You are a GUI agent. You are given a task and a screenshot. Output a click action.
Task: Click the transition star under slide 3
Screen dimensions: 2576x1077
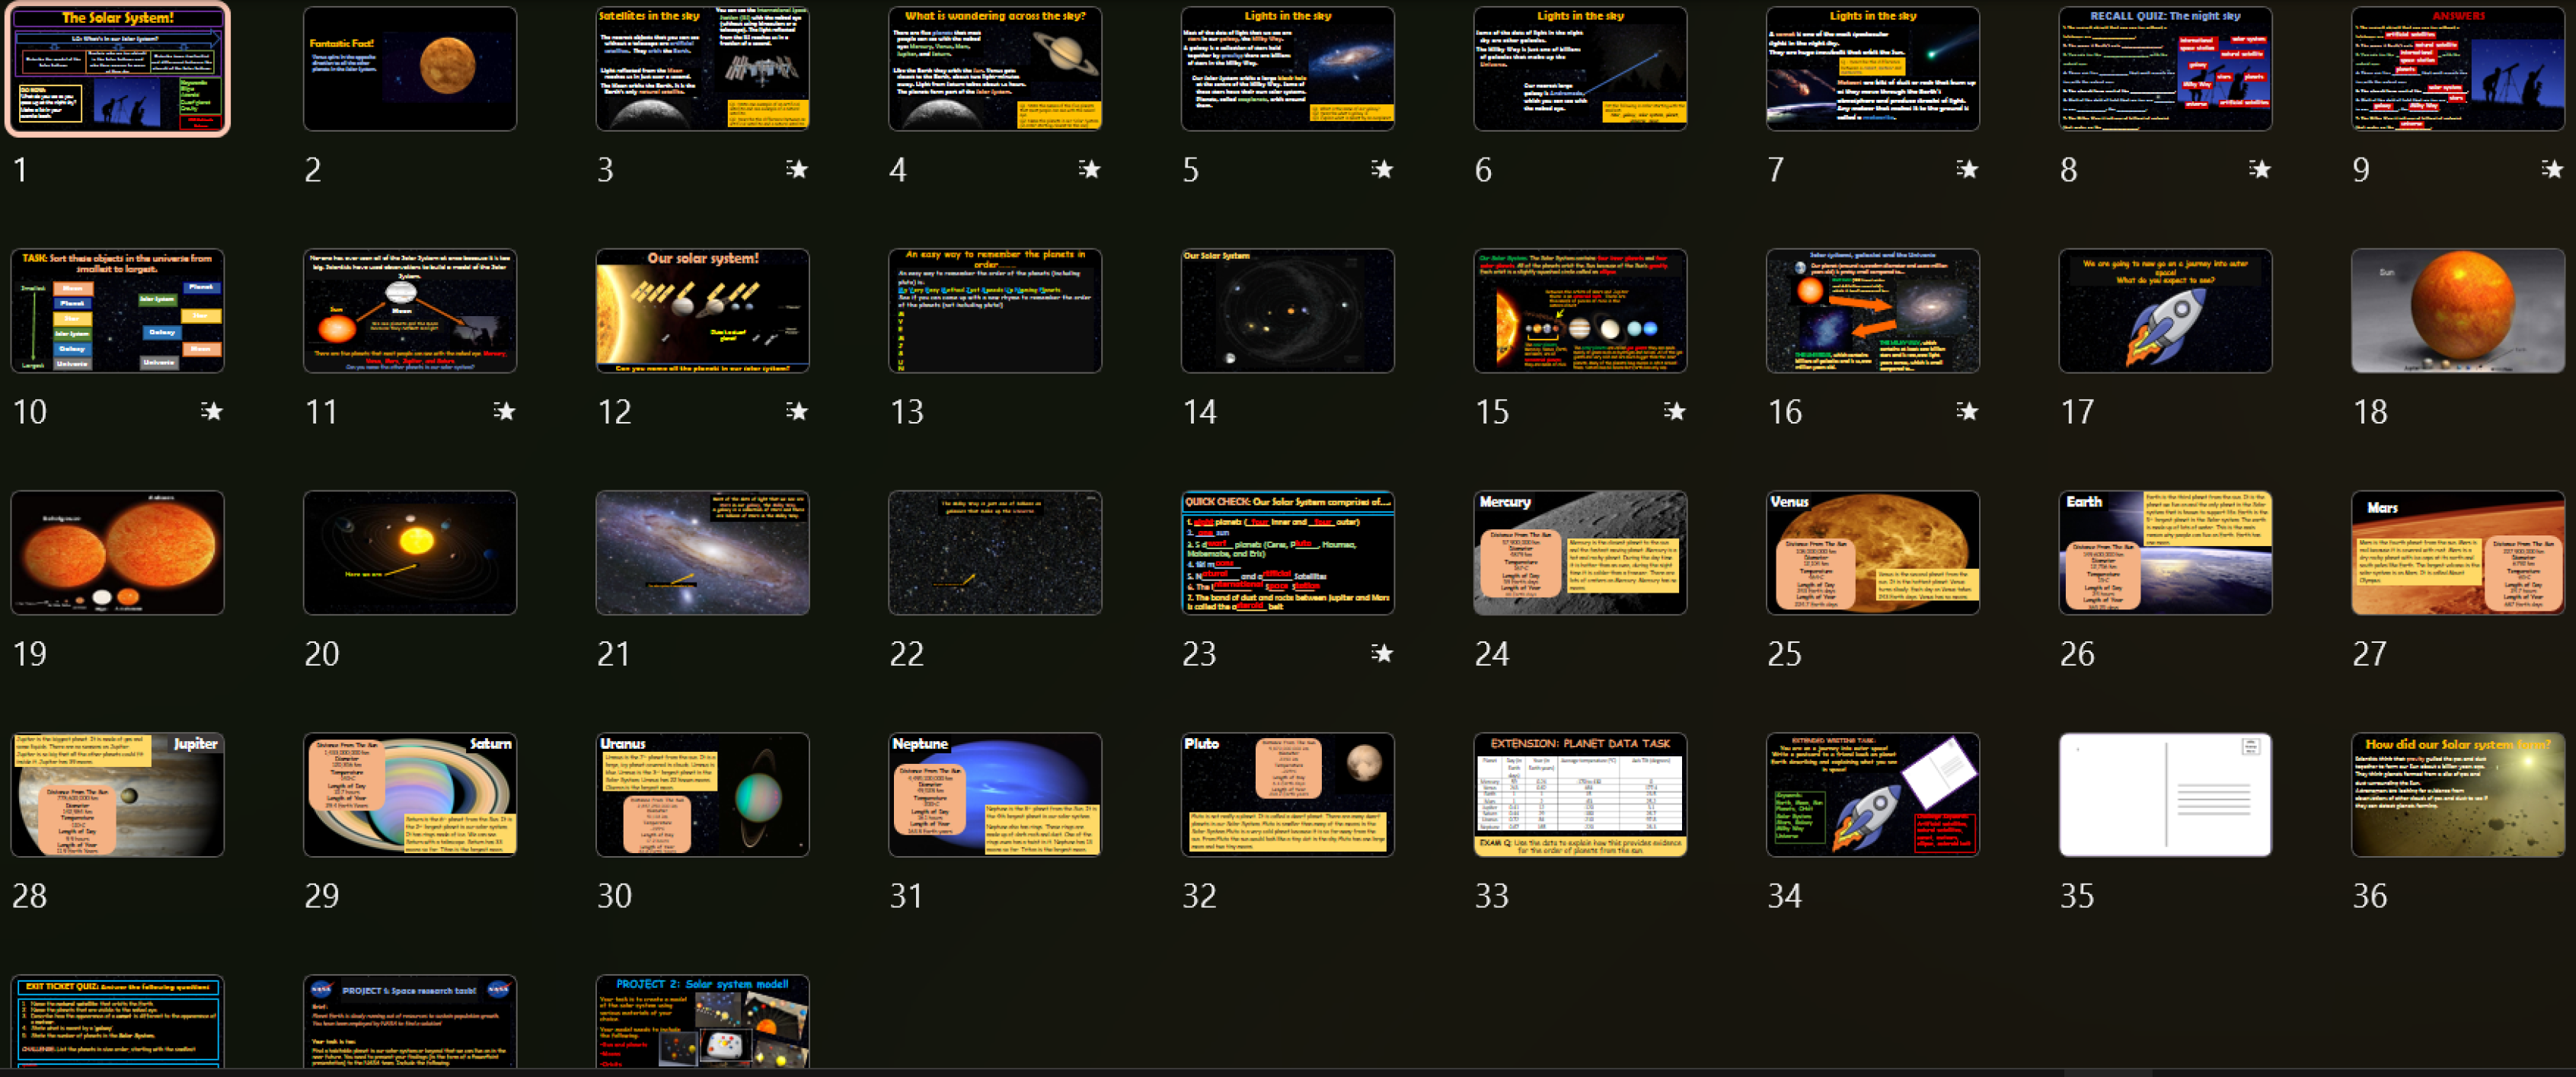pyautogui.click(x=796, y=169)
